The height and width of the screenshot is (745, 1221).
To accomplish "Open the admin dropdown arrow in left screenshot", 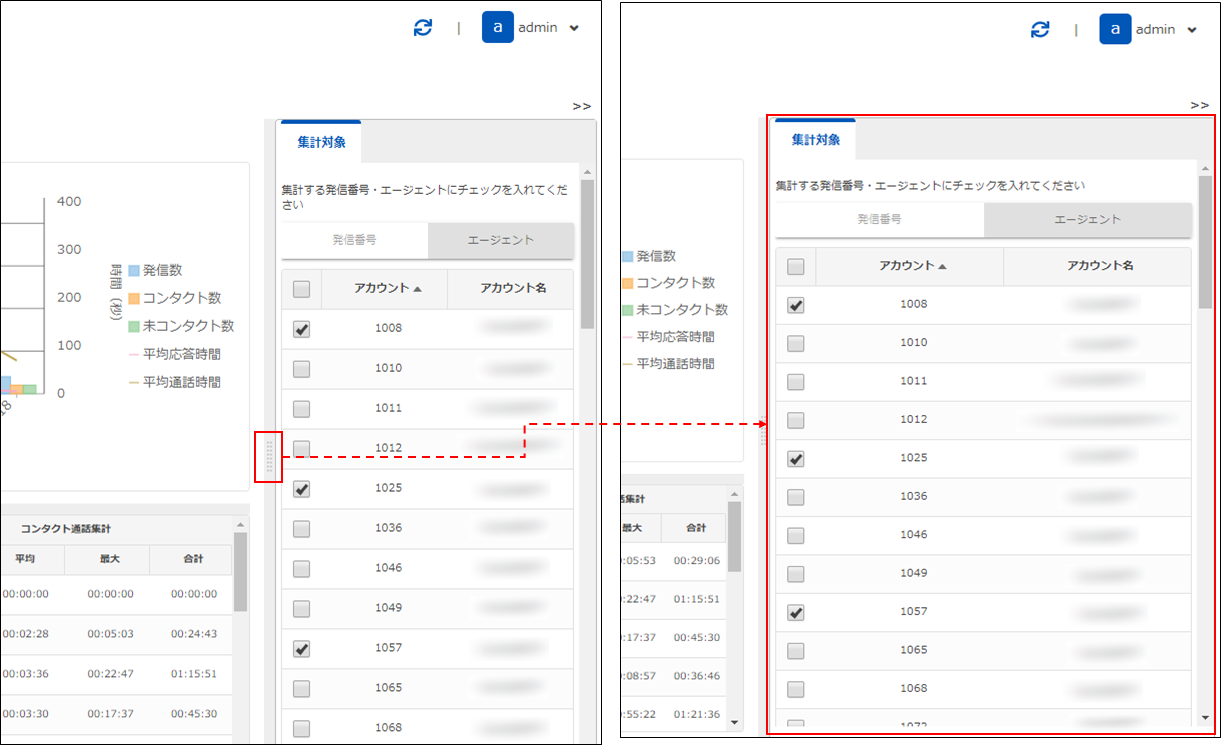I will click(x=574, y=29).
